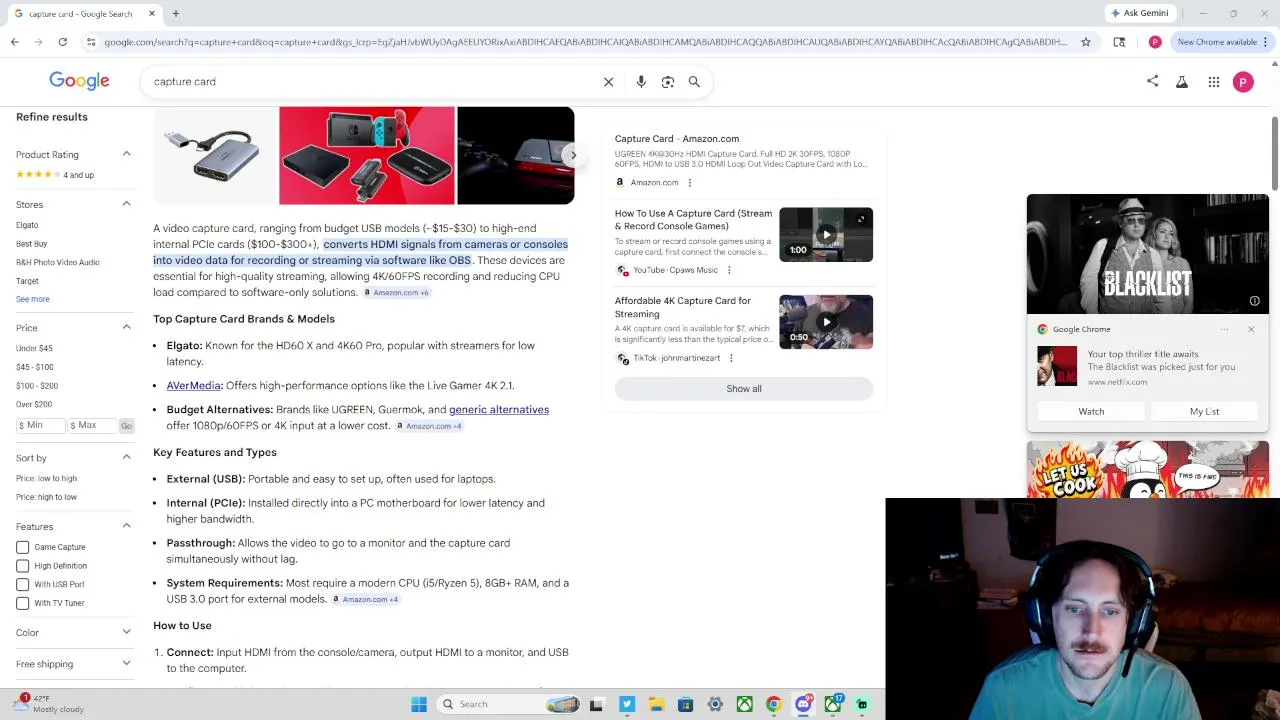
Task: Close the Google Chrome notification popup
Action: tap(1251, 329)
